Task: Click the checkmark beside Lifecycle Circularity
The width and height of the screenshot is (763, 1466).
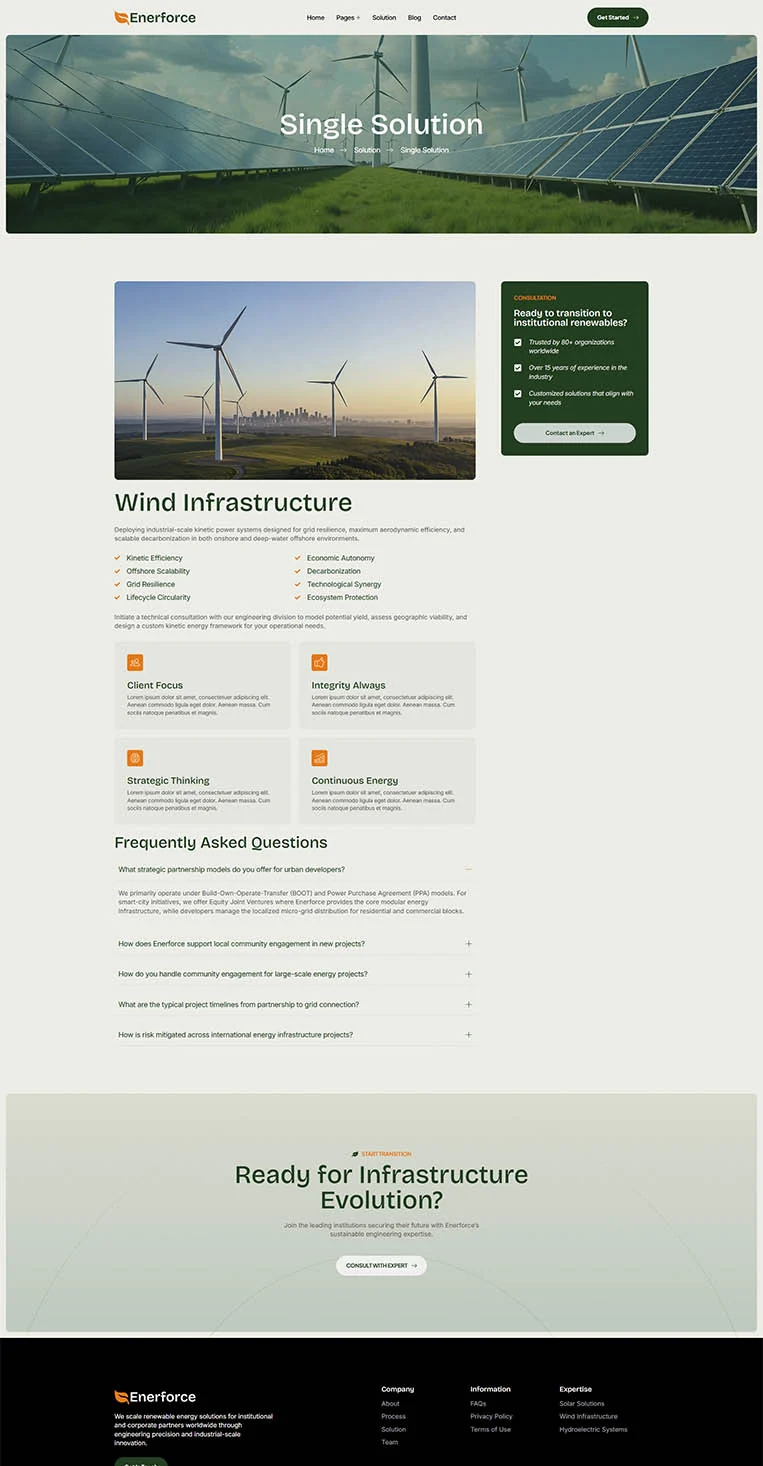Action: click(118, 597)
